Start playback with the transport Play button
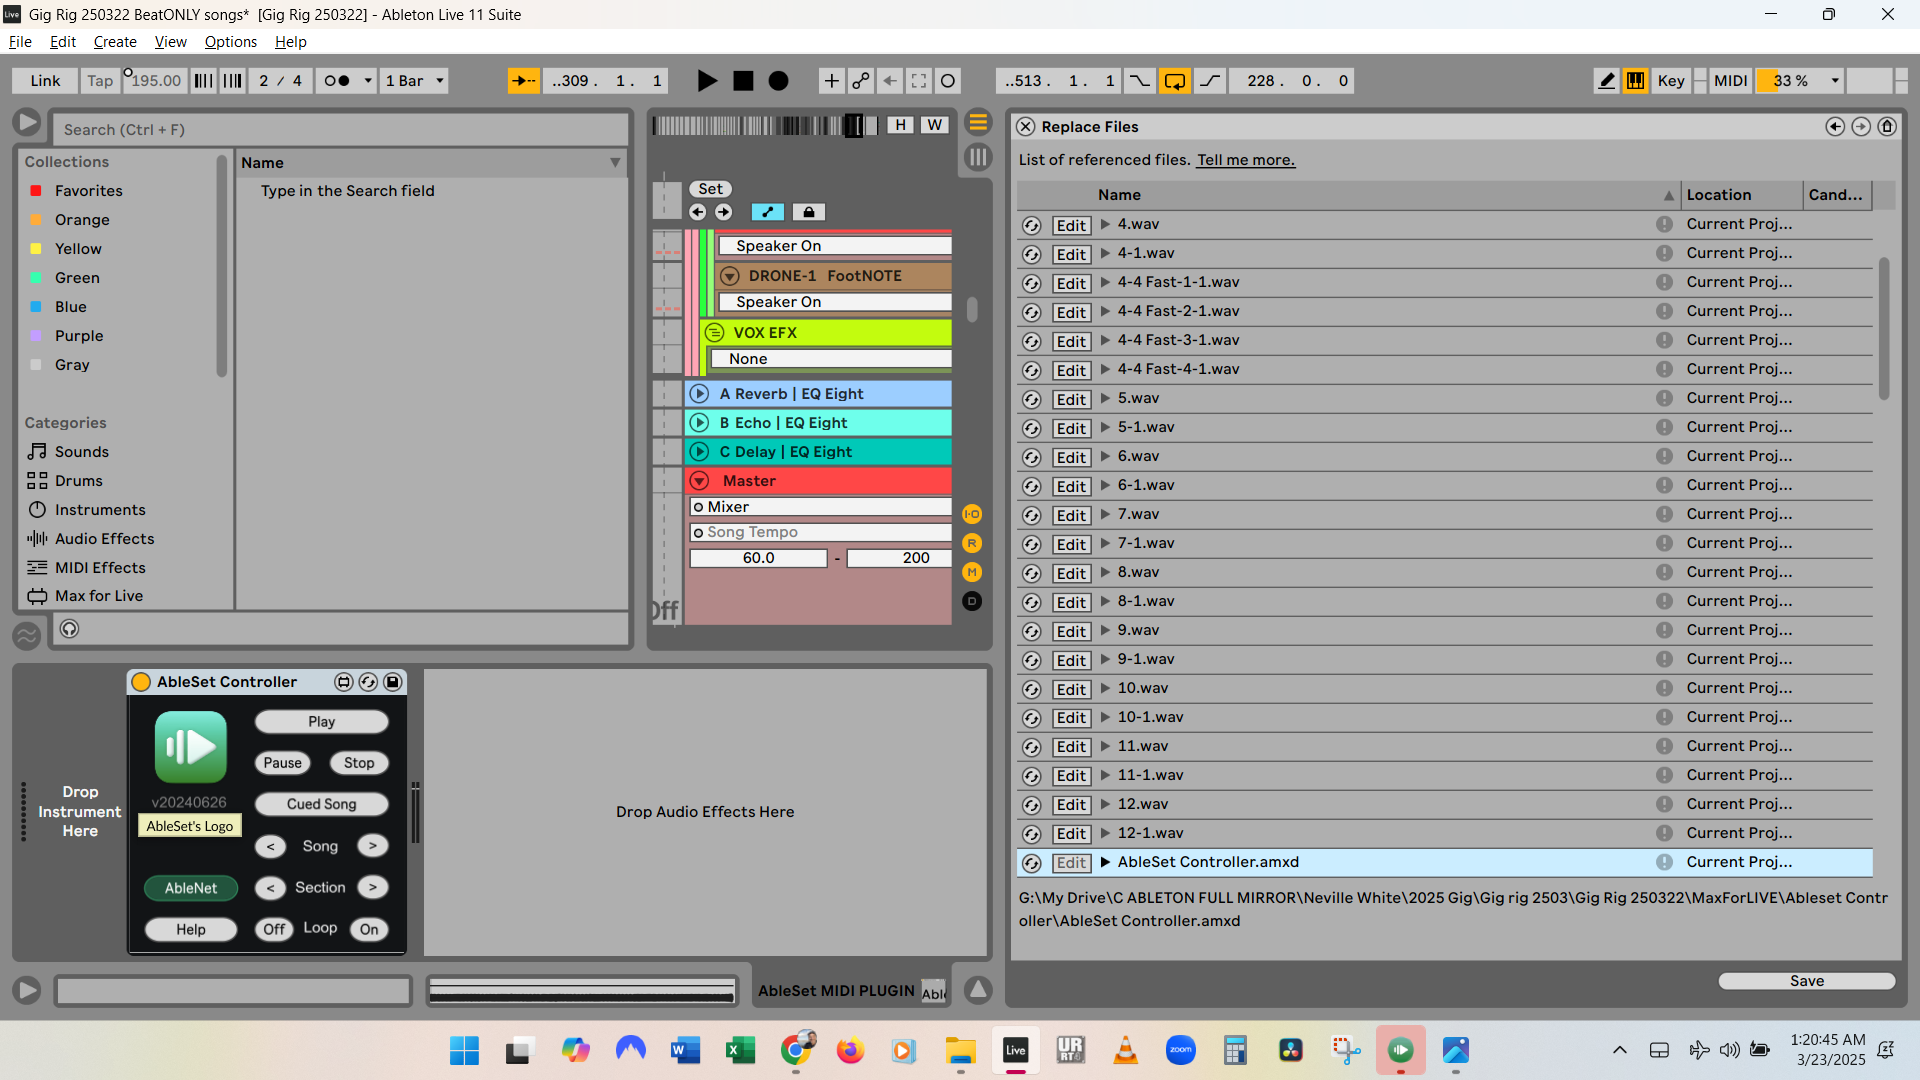The image size is (1920, 1080). pos(706,81)
